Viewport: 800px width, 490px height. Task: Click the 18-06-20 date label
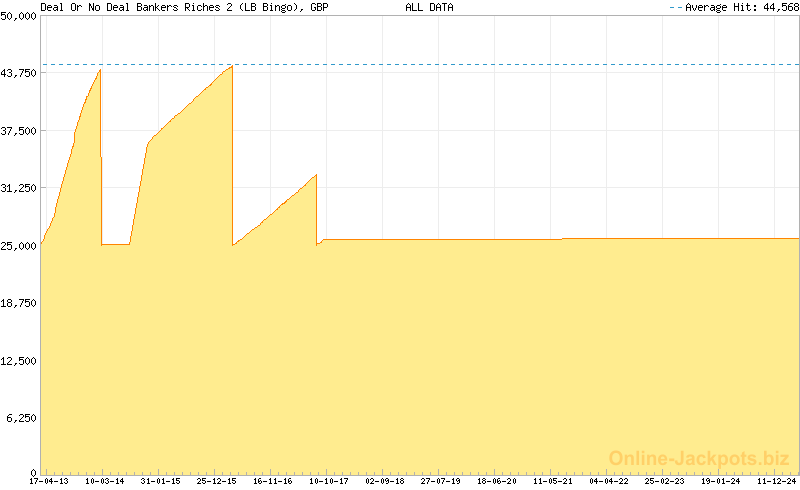click(497, 481)
